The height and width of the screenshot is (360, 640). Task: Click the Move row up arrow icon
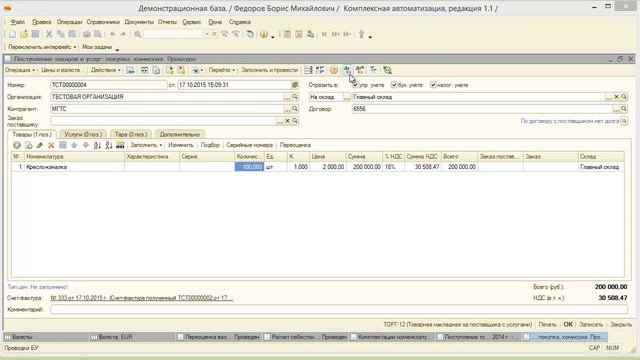(74, 145)
